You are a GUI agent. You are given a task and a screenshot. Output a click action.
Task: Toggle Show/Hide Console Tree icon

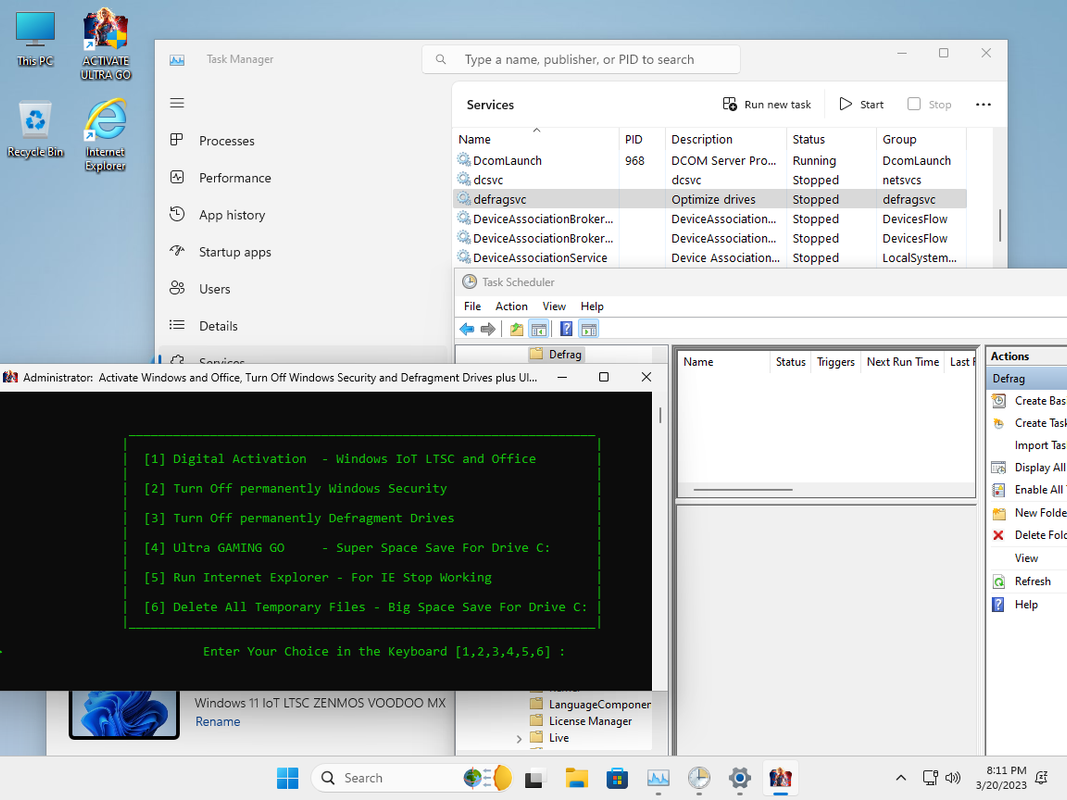538,329
